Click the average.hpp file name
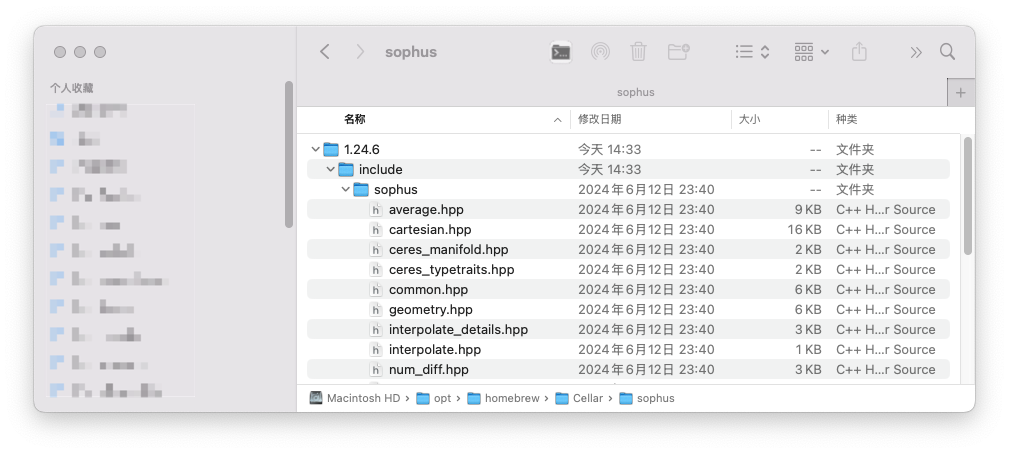 tap(426, 210)
